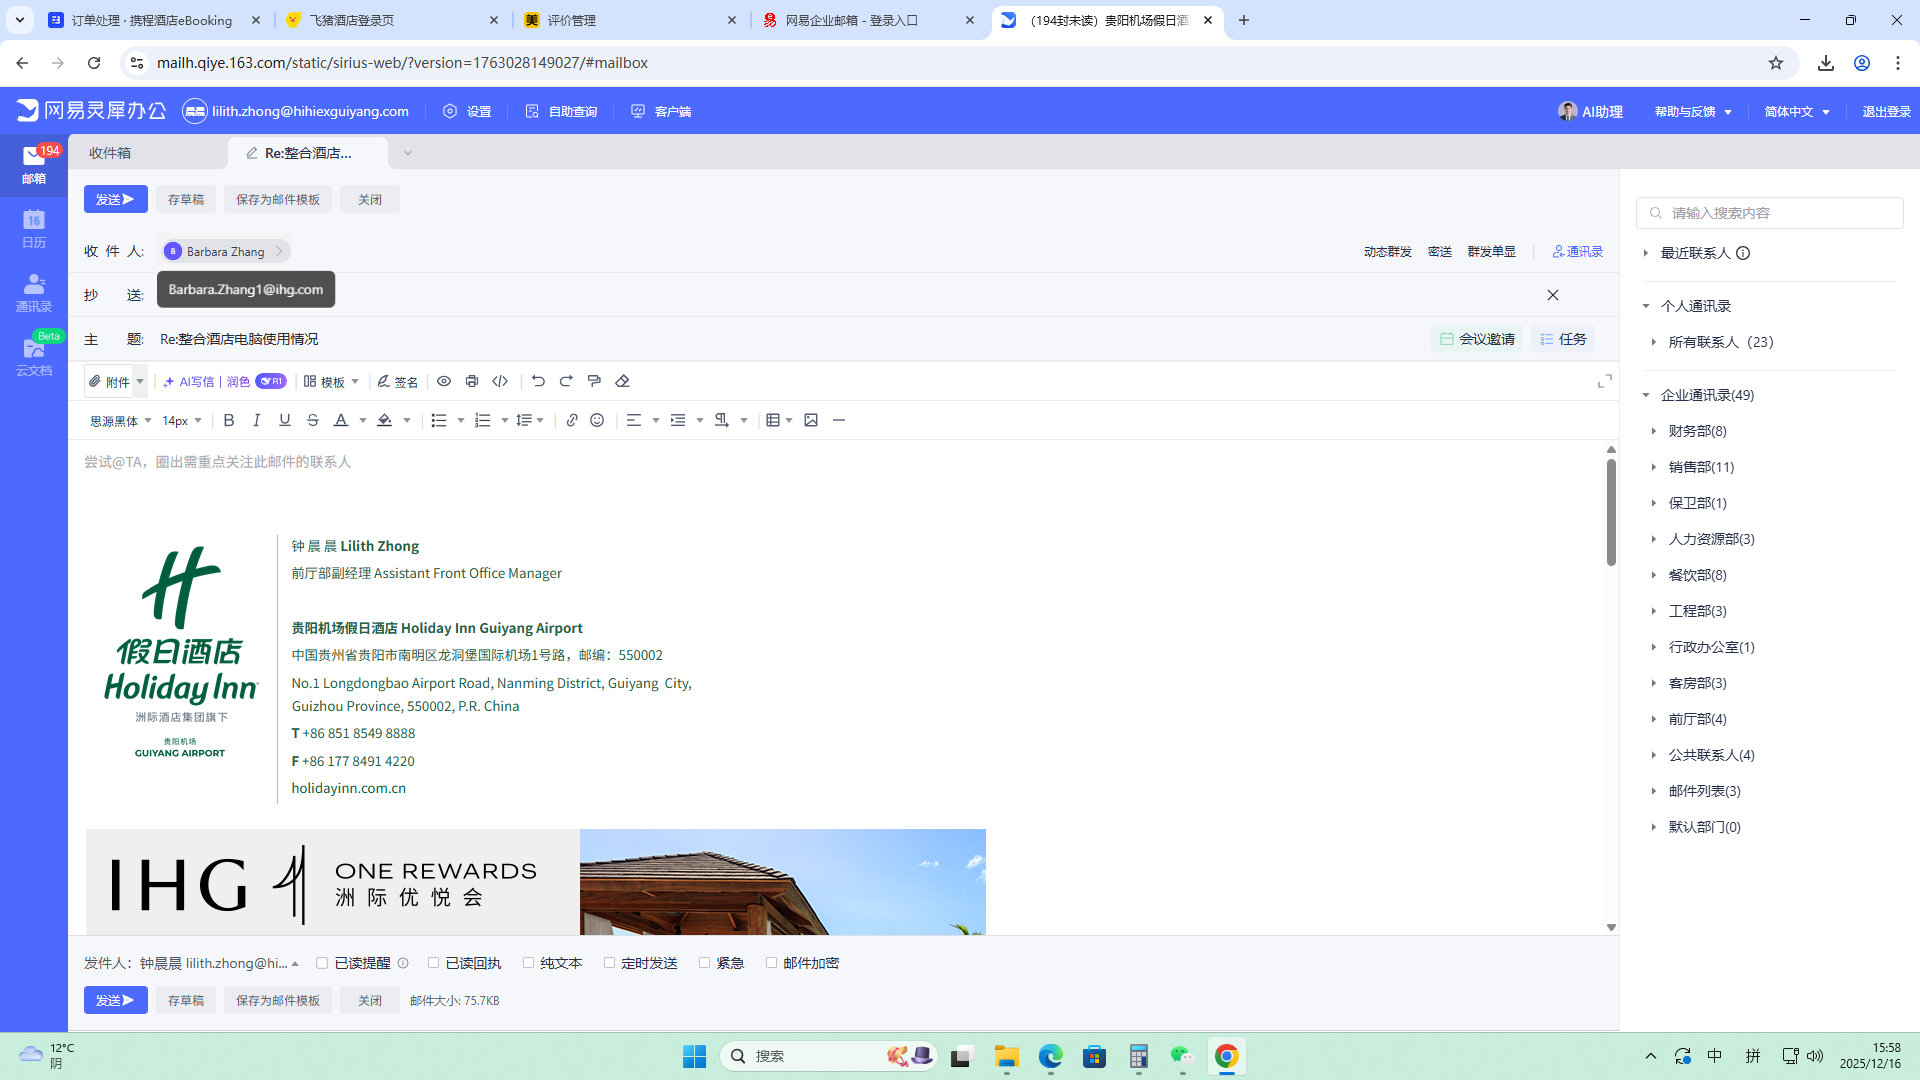1920x1080 pixels.
Task: Tick the 紧急 urgent checkbox
Action: (x=705, y=963)
